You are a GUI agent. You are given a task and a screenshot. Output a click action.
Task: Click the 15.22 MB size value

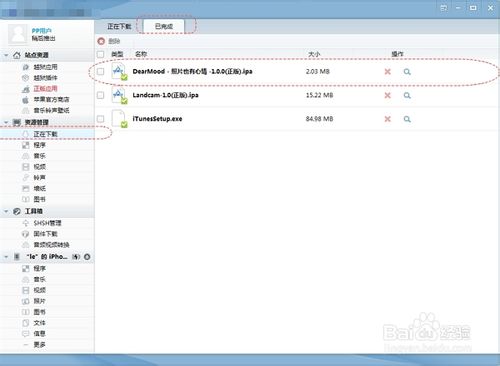(319, 95)
